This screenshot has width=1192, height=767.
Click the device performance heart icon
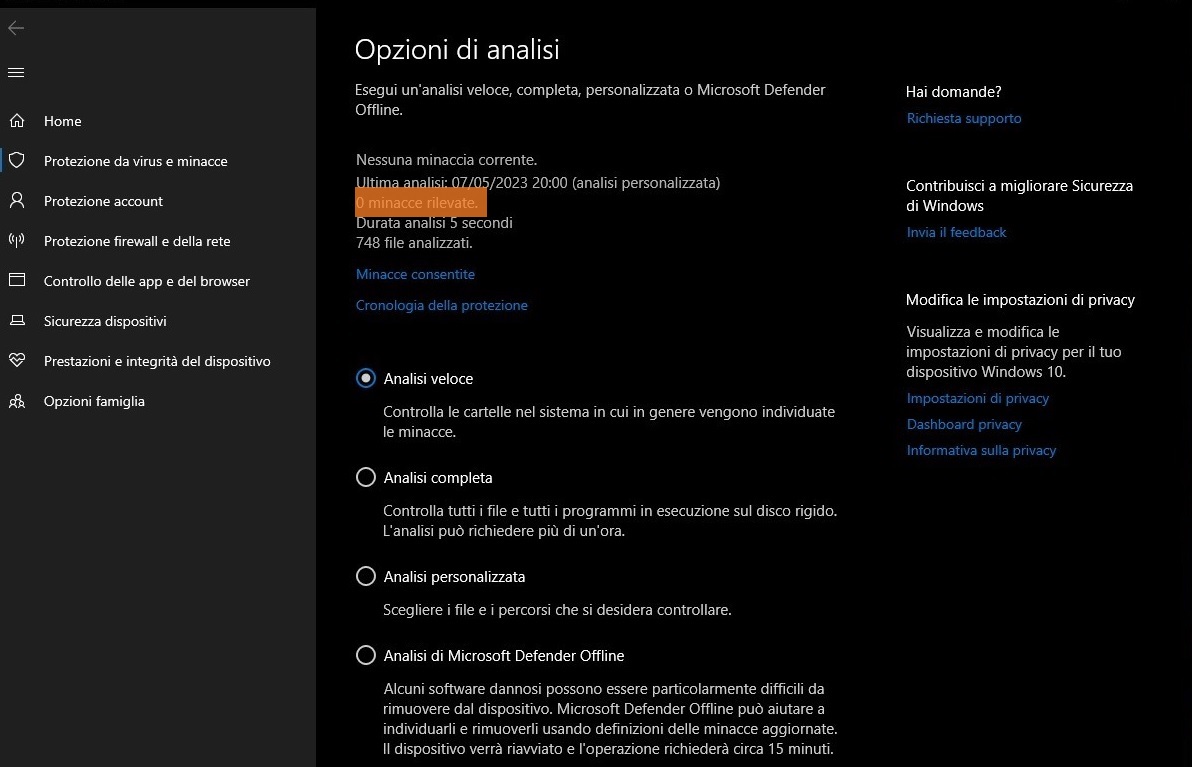tap(16, 361)
